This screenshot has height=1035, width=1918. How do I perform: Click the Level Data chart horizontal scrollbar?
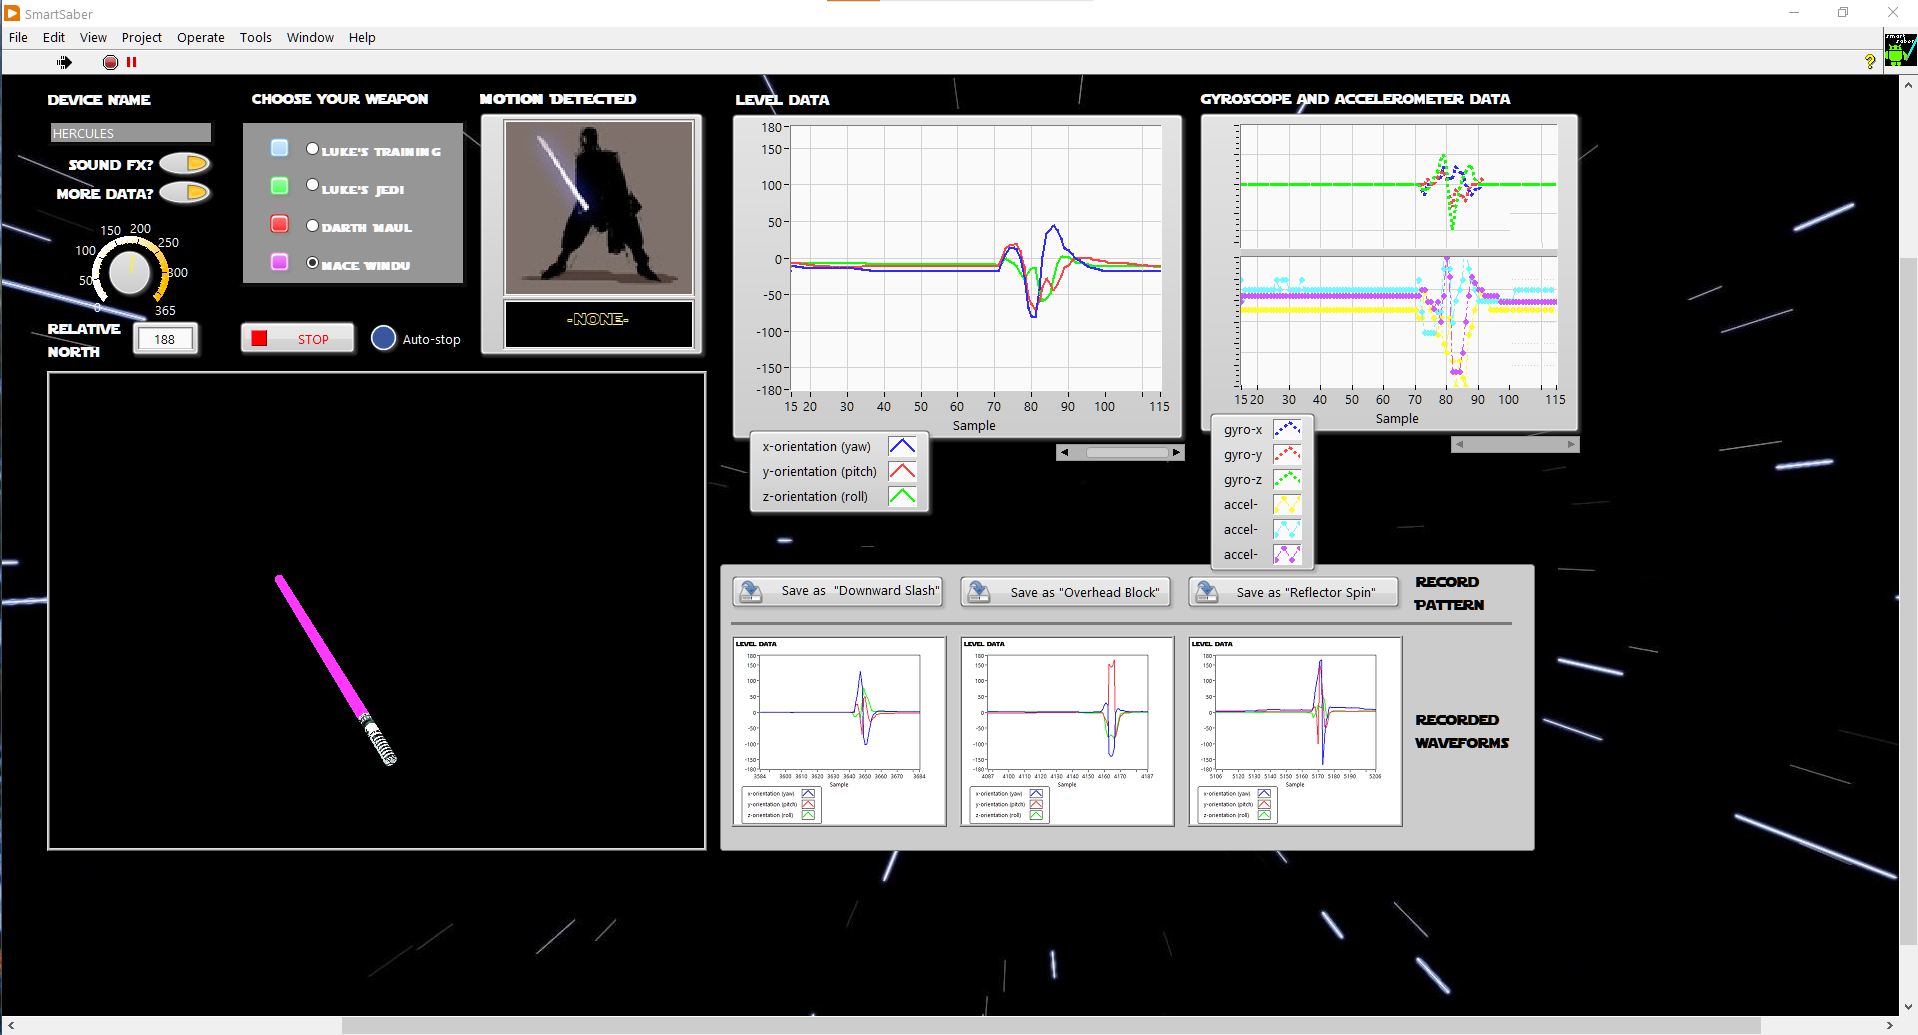1121,452
